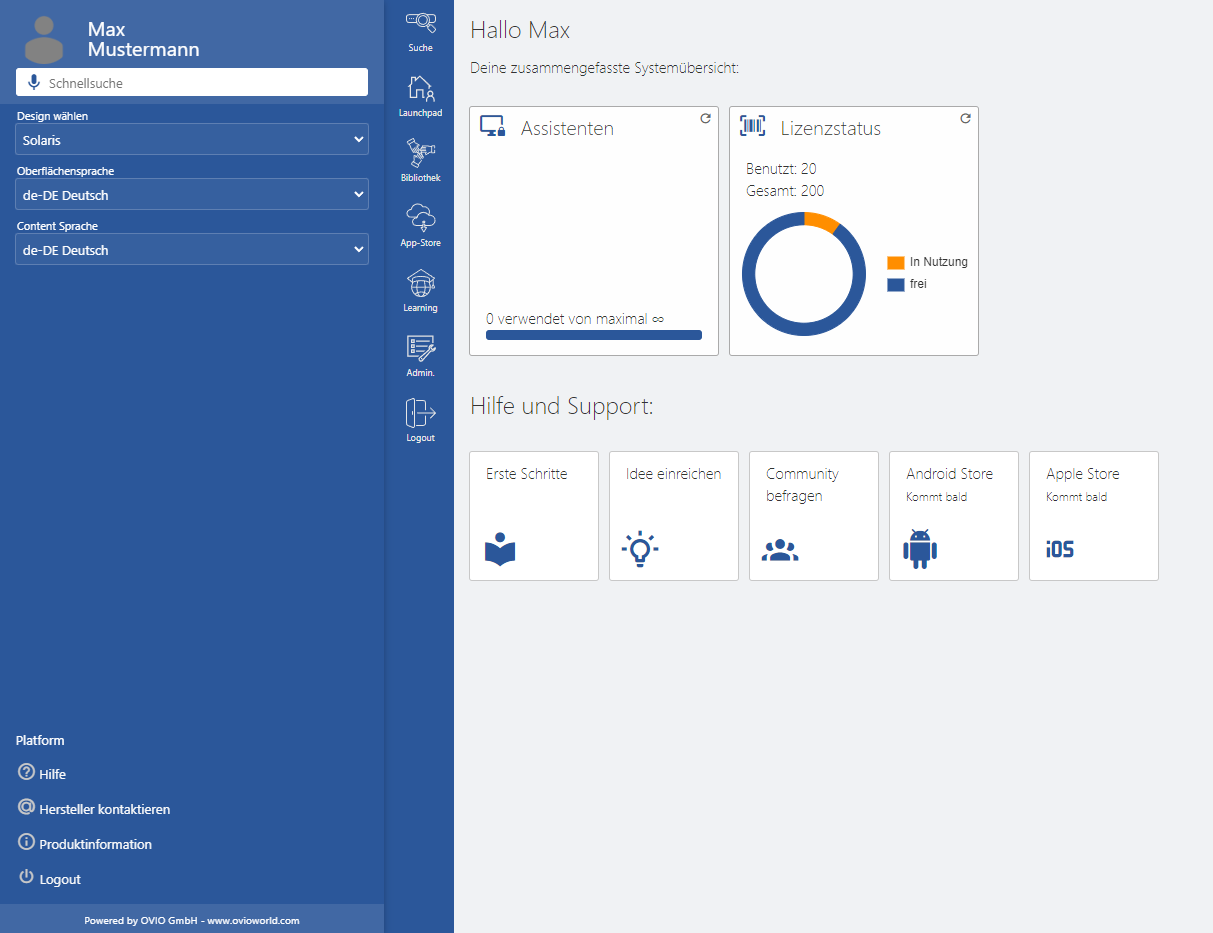Open the Content Sprache dropdown
The width and height of the screenshot is (1213, 933).
pos(192,250)
